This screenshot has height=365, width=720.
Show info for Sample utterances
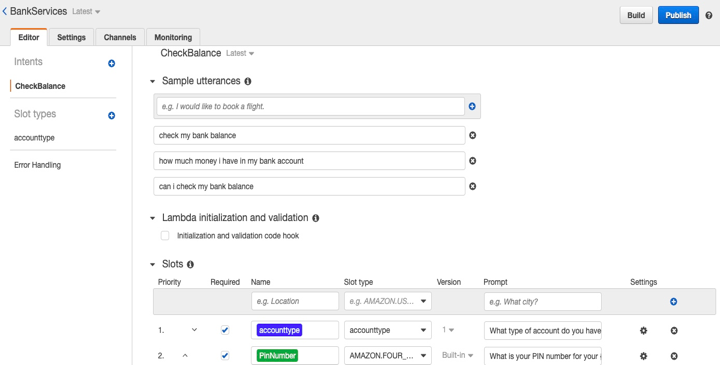coord(248,81)
